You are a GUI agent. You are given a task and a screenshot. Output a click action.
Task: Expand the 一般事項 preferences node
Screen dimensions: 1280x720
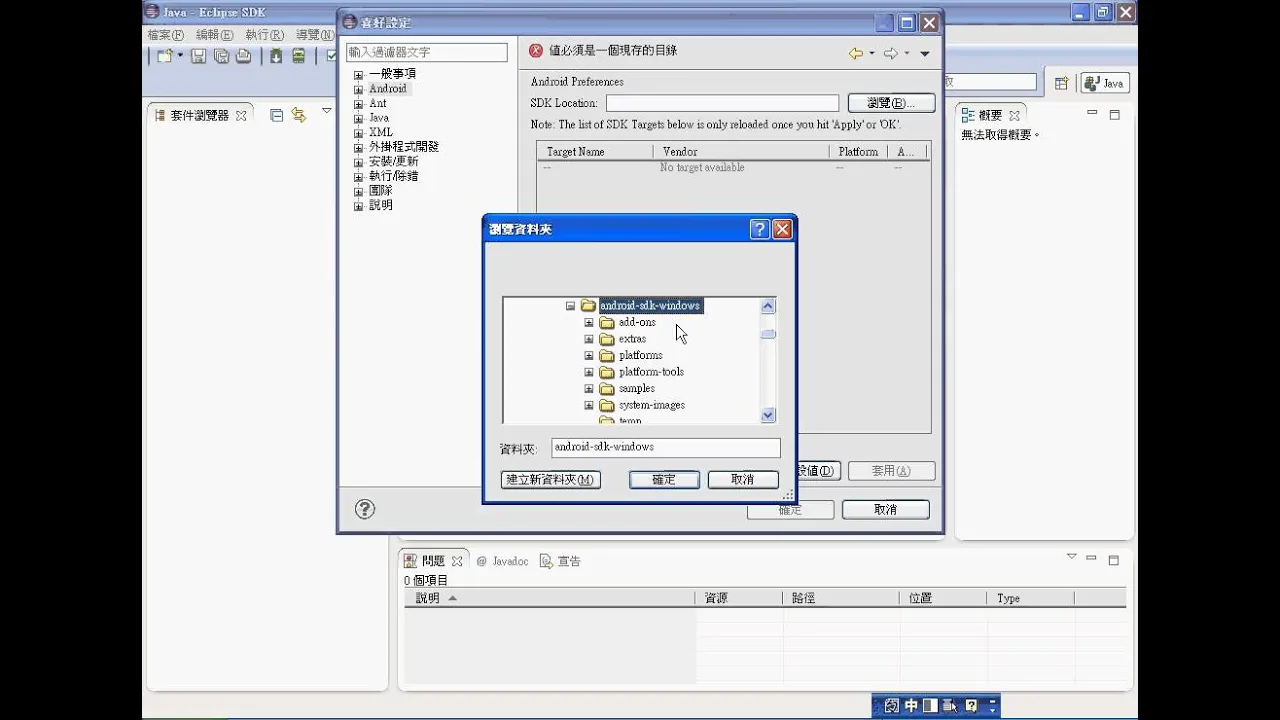(x=358, y=75)
